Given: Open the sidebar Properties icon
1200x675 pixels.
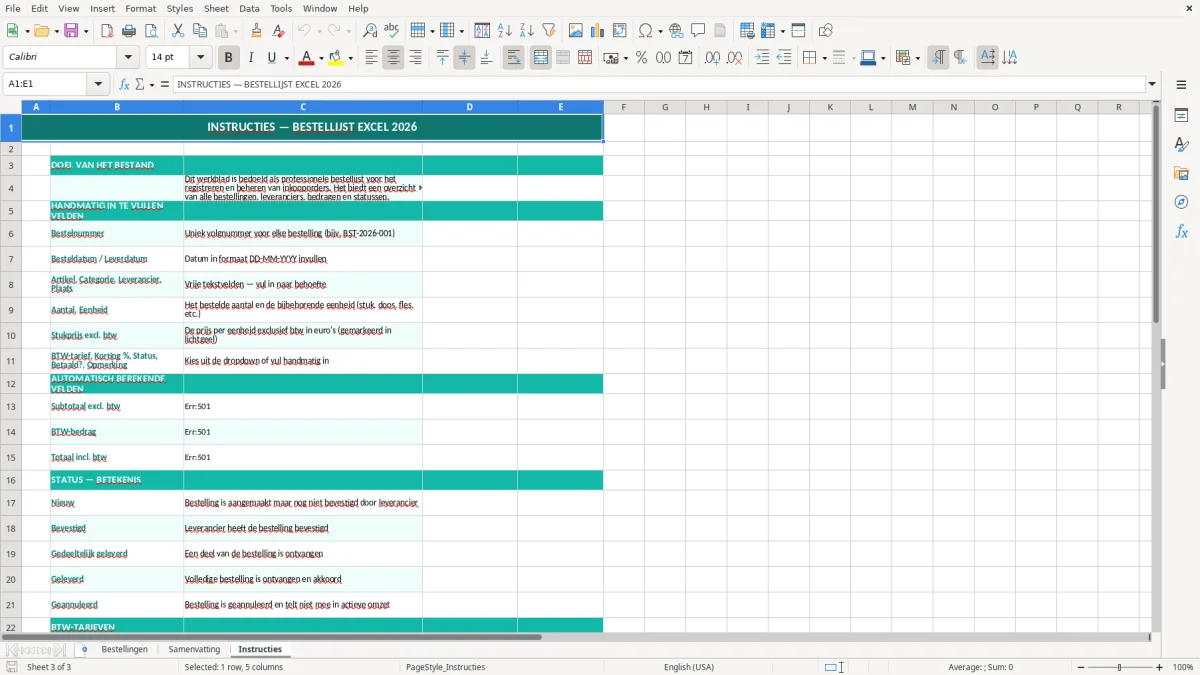Looking at the screenshot, I should (1181, 115).
